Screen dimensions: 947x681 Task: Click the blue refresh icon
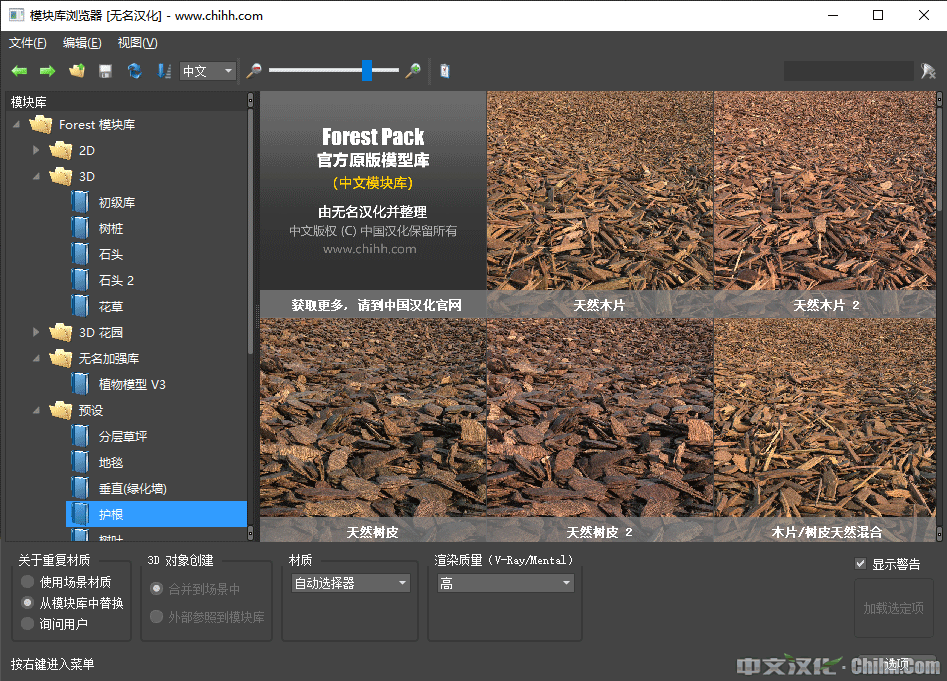point(134,71)
